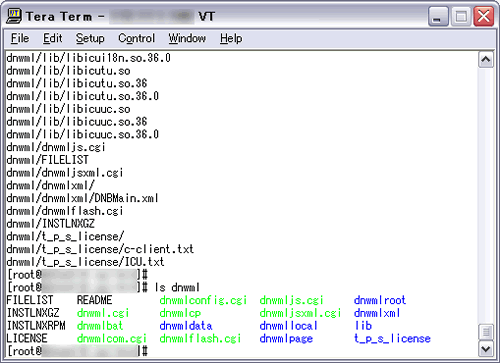Click blue lib directory name

coord(363,326)
